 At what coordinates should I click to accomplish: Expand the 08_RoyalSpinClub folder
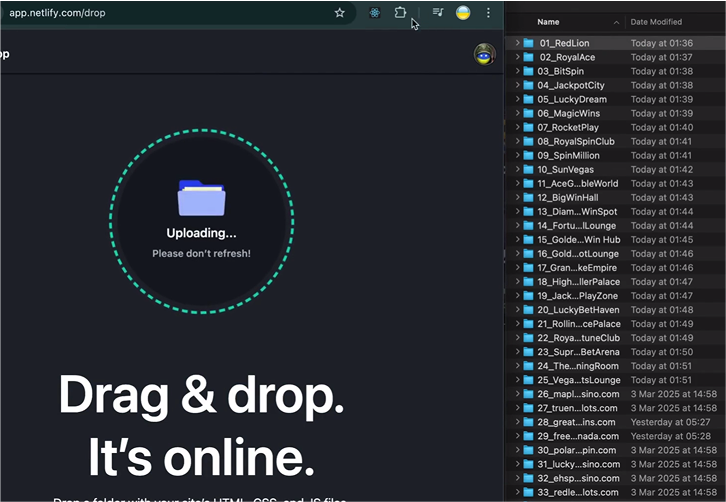tap(517, 141)
